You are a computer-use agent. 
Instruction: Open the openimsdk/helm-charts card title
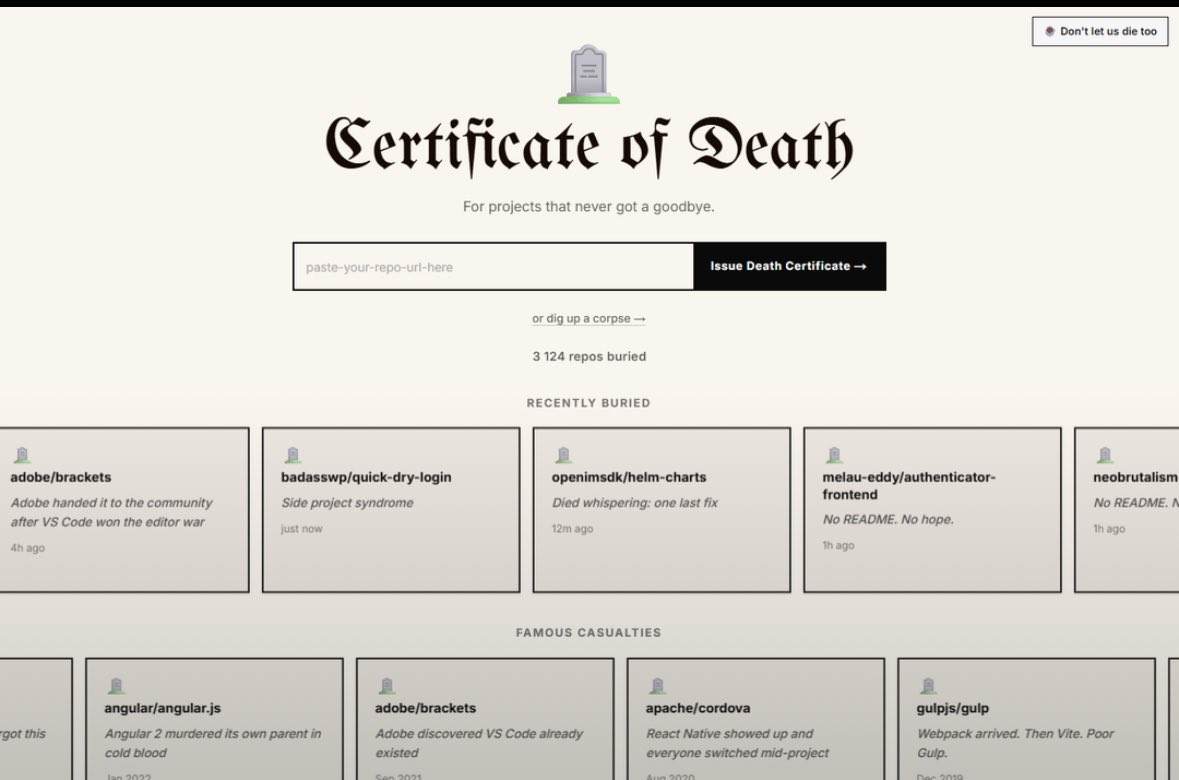tap(629, 477)
